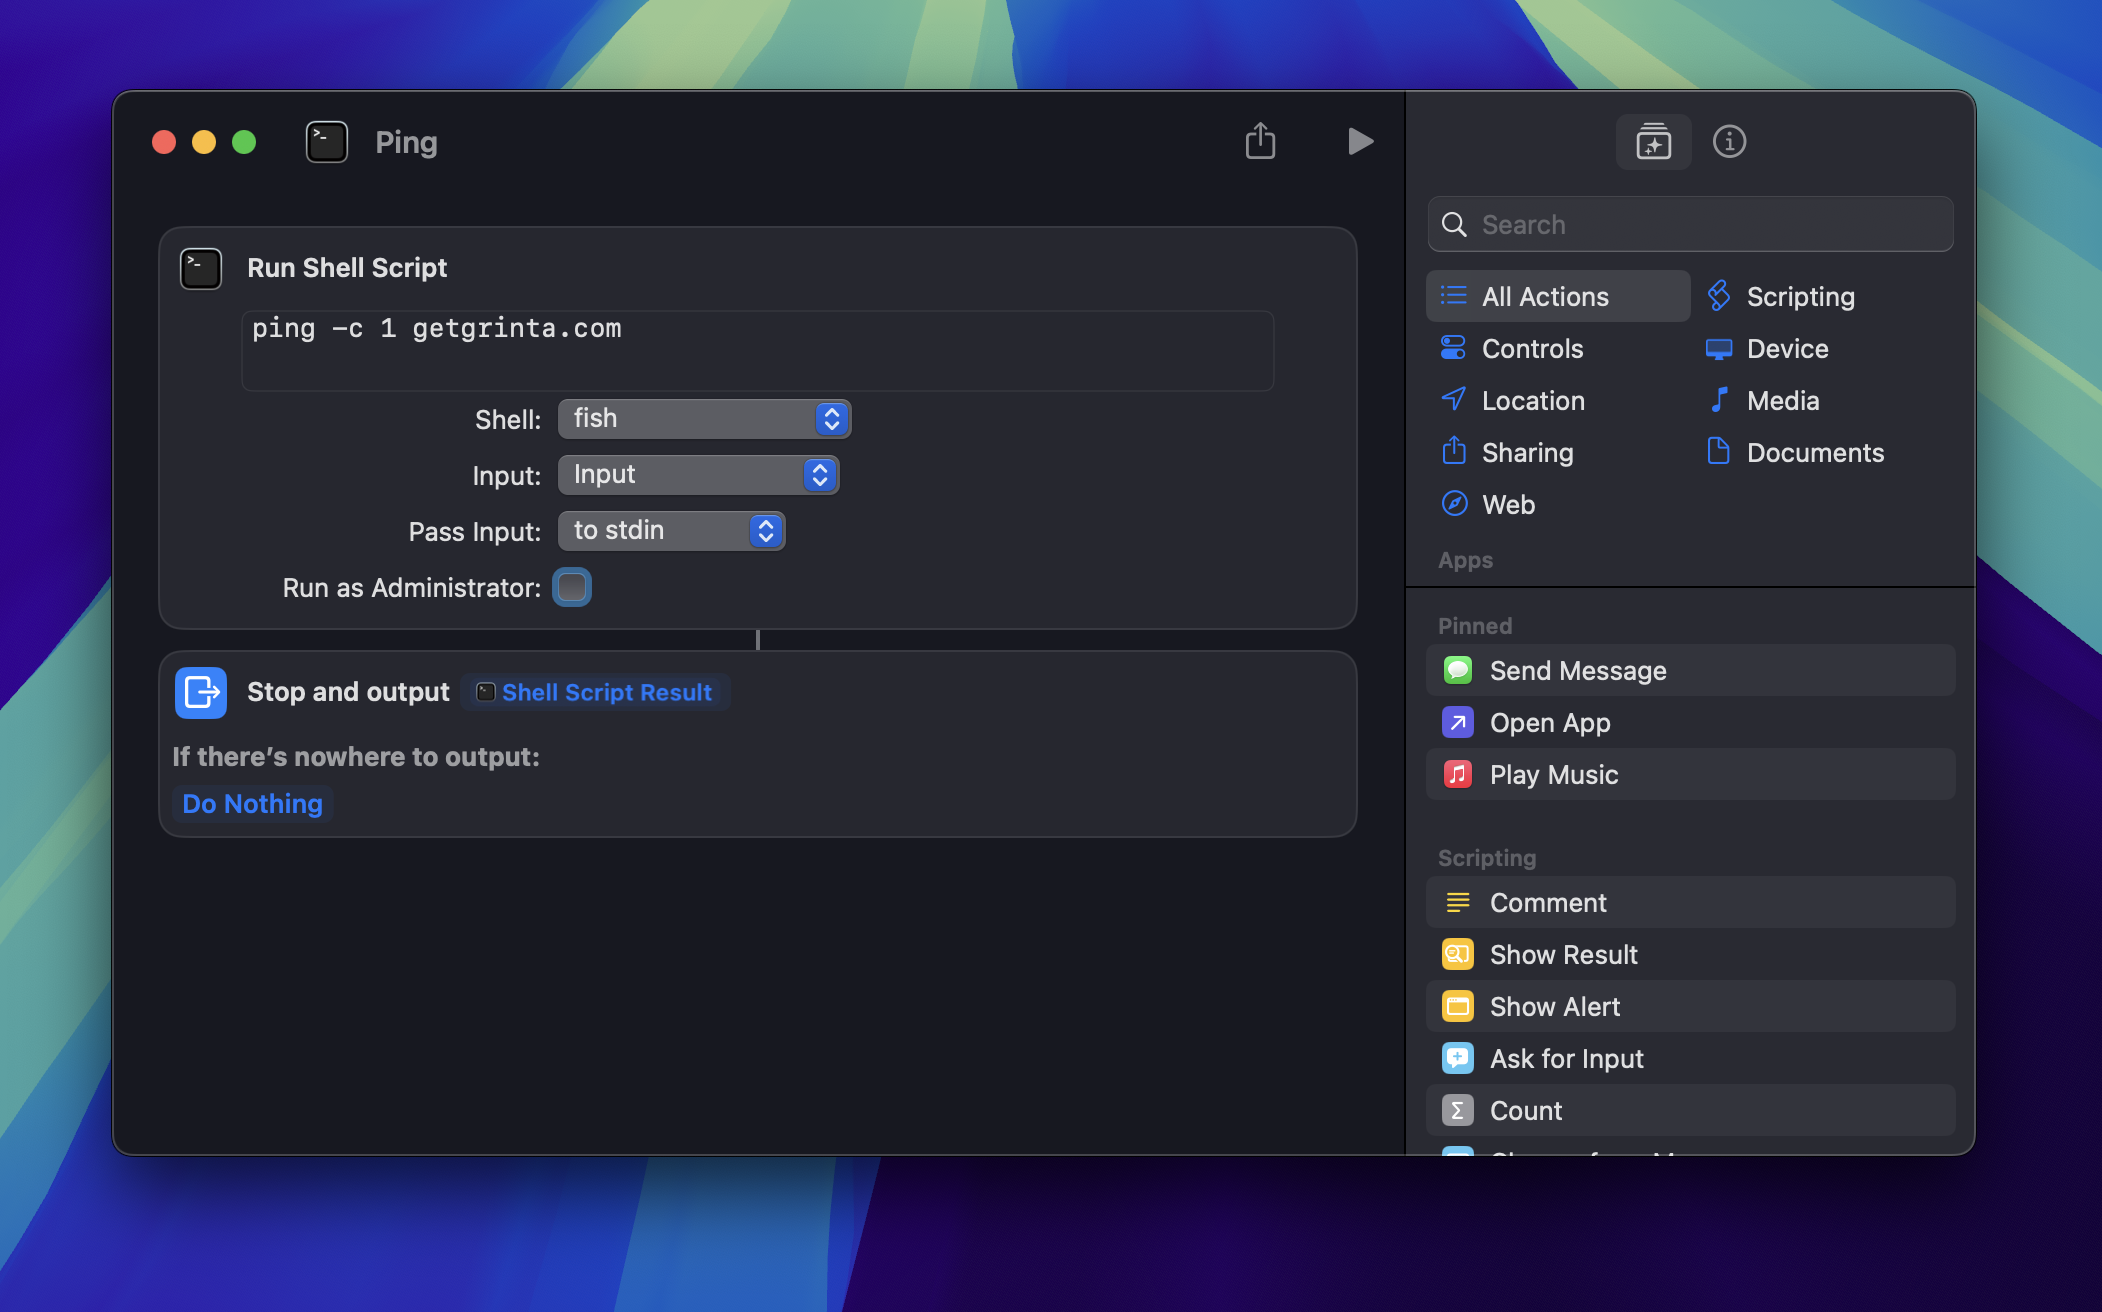Open the Shell dropdown showing fish
This screenshot has height=1312, width=2102.
click(704, 419)
